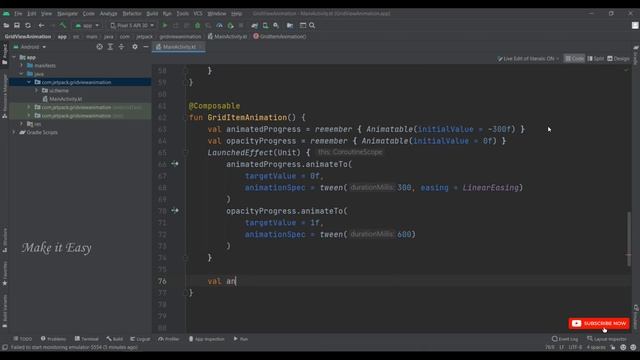Collapse the com.jetpack.gridviewanimation package node
This screenshot has width=640, height=360.
[x=29, y=82]
